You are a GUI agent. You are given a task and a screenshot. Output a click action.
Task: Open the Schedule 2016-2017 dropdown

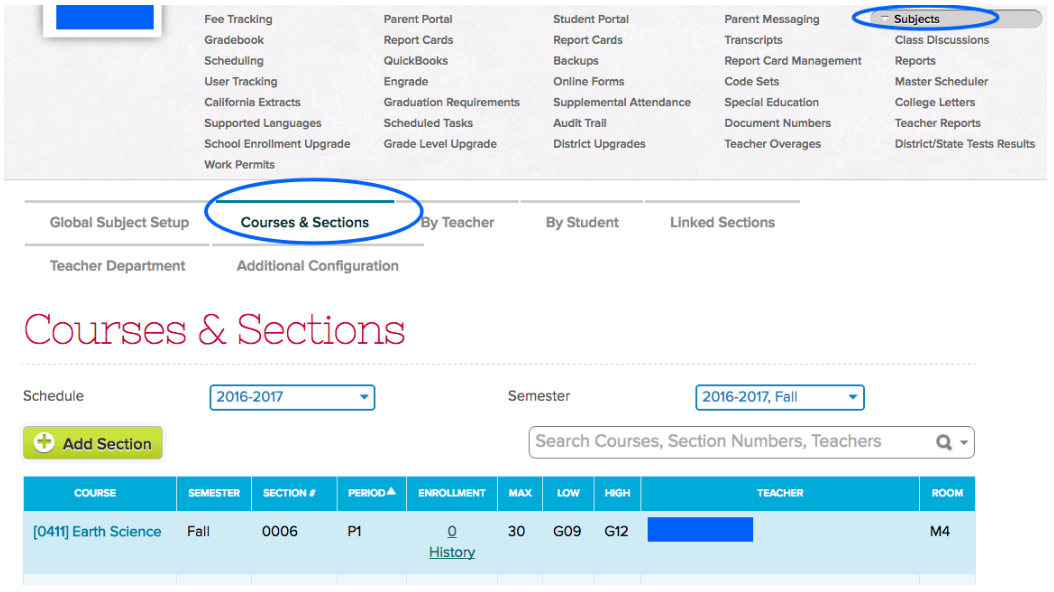(x=292, y=397)
